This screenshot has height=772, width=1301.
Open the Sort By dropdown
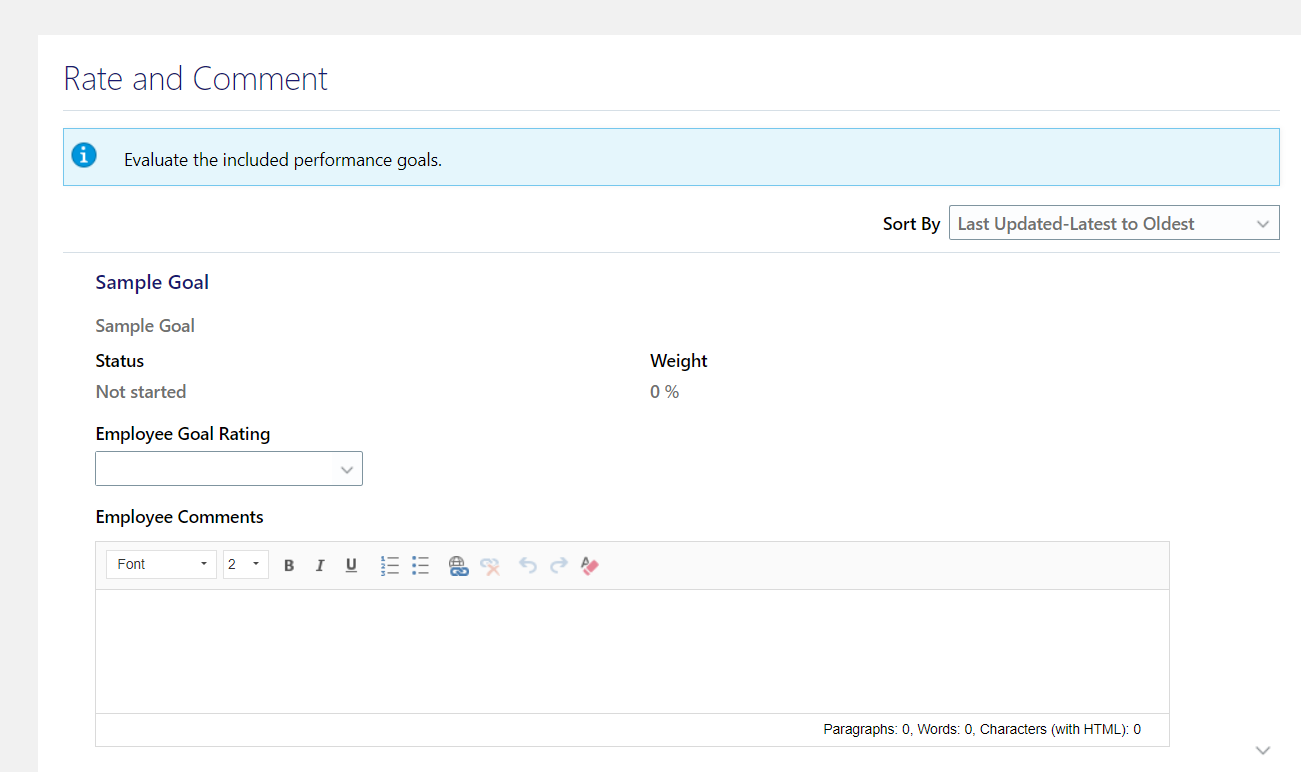[1113, 222]
